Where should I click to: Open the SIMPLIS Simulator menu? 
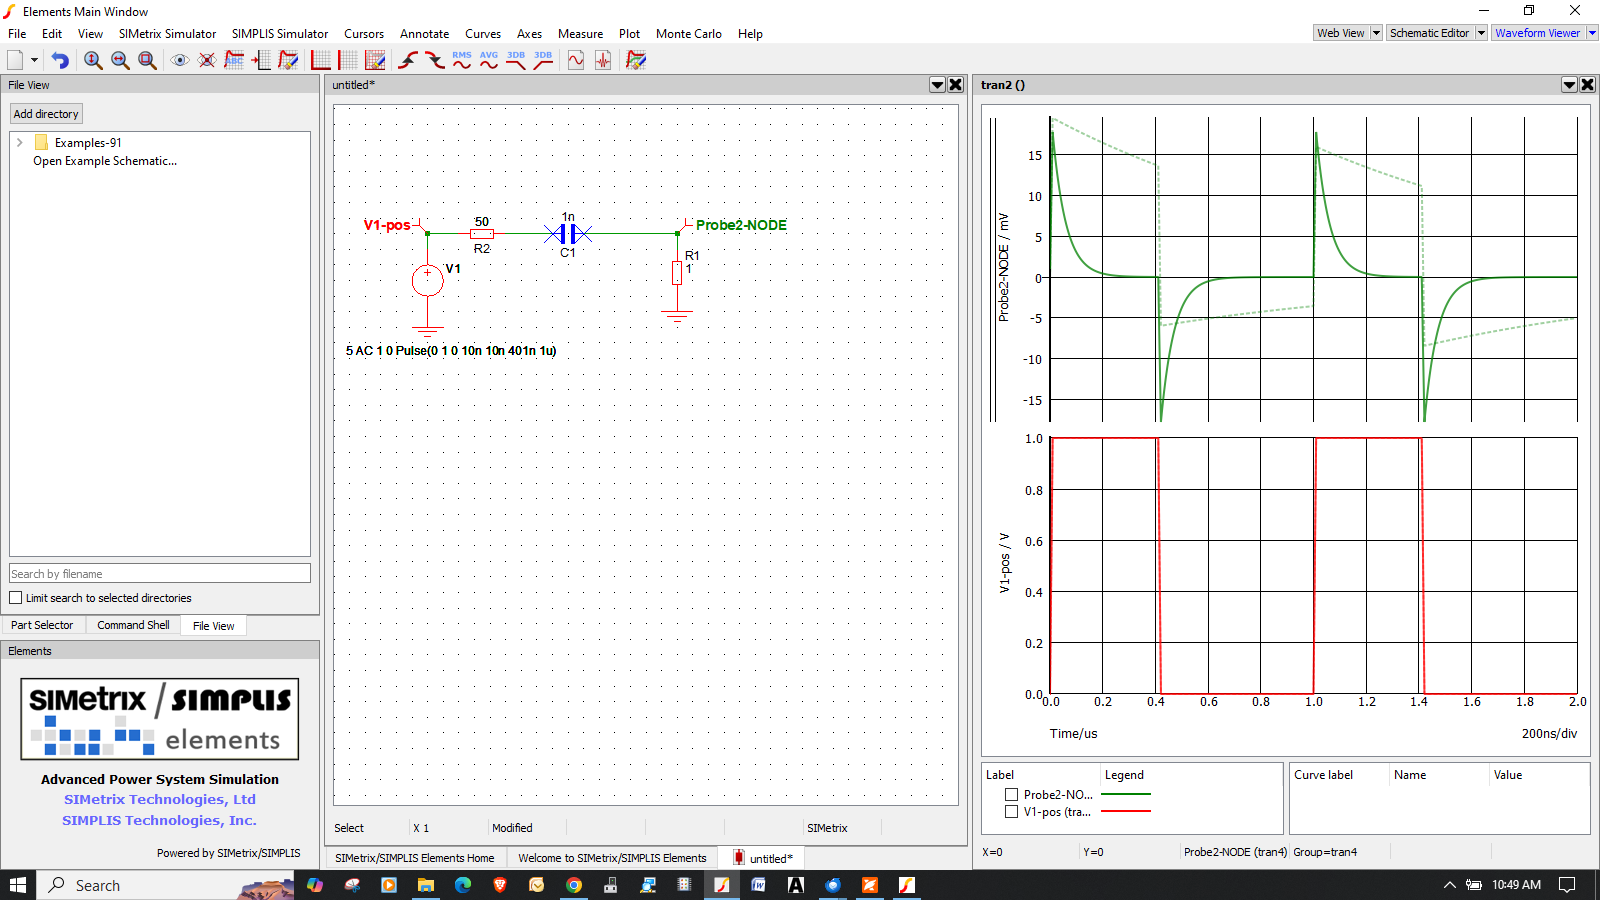coord(280,34)
